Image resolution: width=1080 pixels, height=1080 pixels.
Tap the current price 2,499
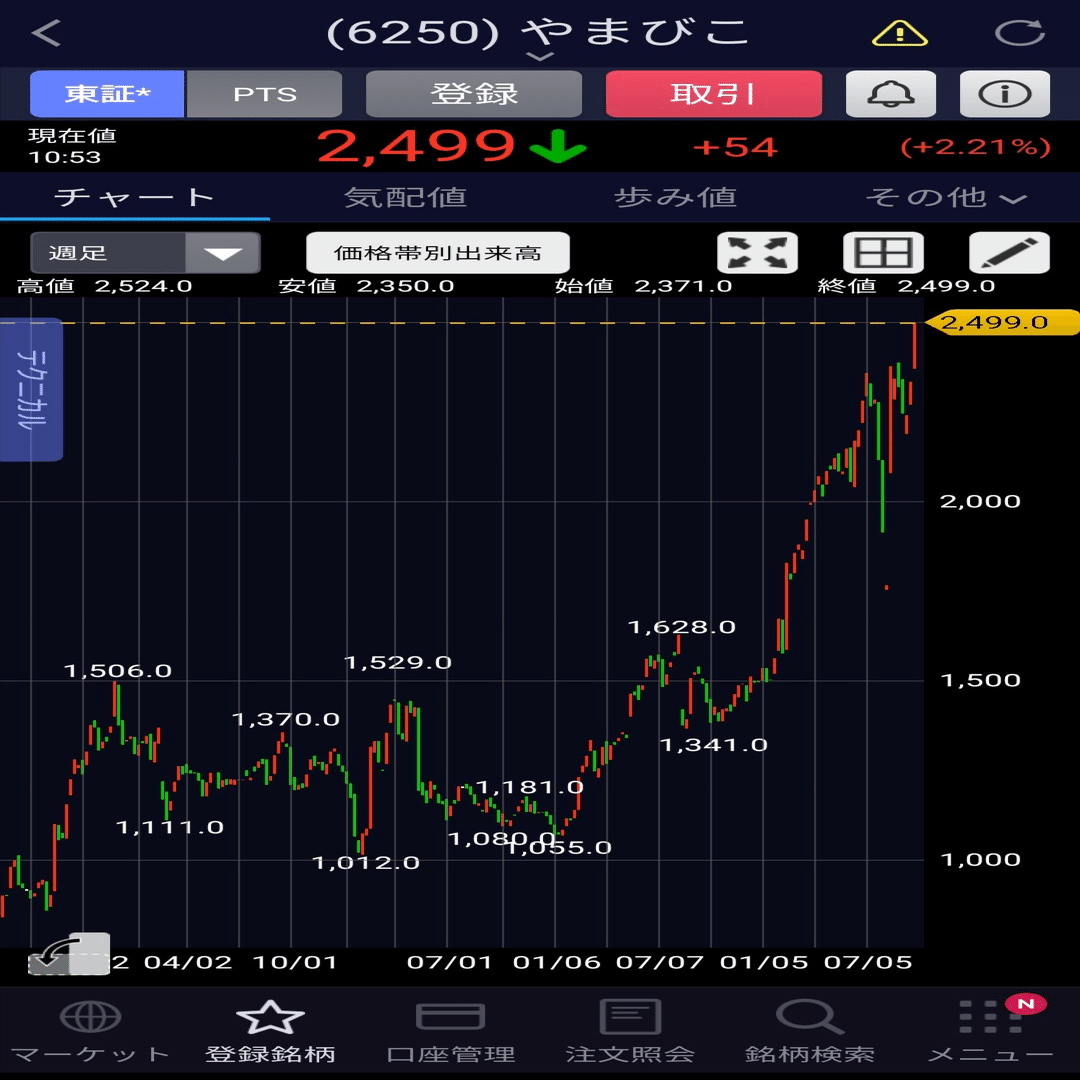coord(416,146)
